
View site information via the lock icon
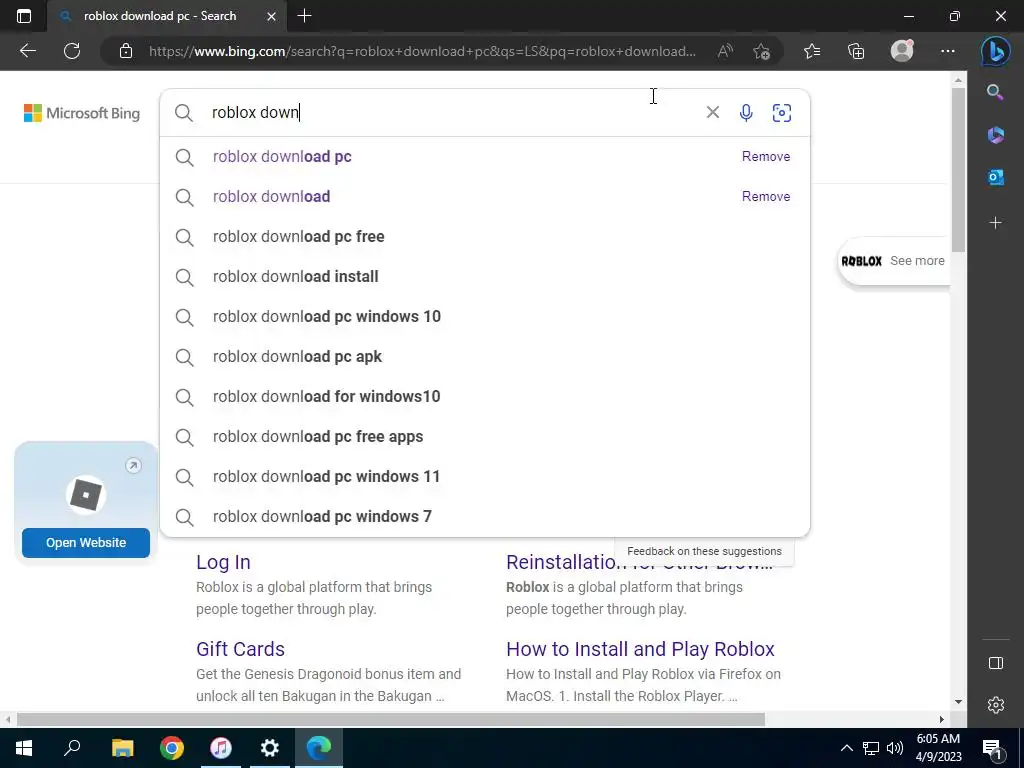126,51
